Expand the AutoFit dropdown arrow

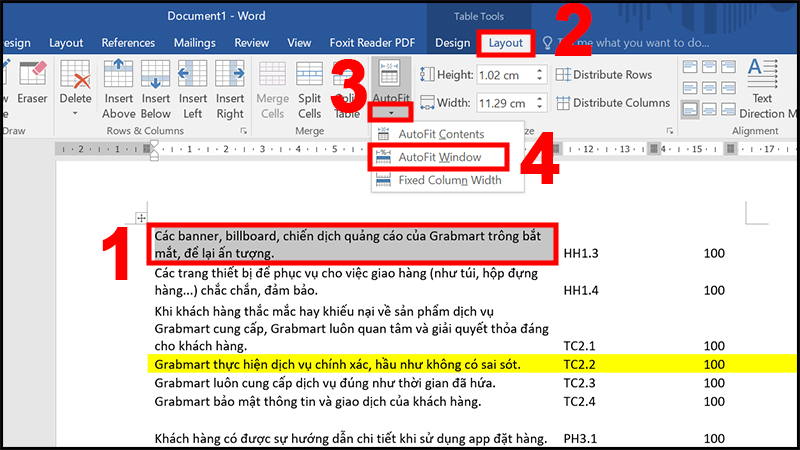389,112
